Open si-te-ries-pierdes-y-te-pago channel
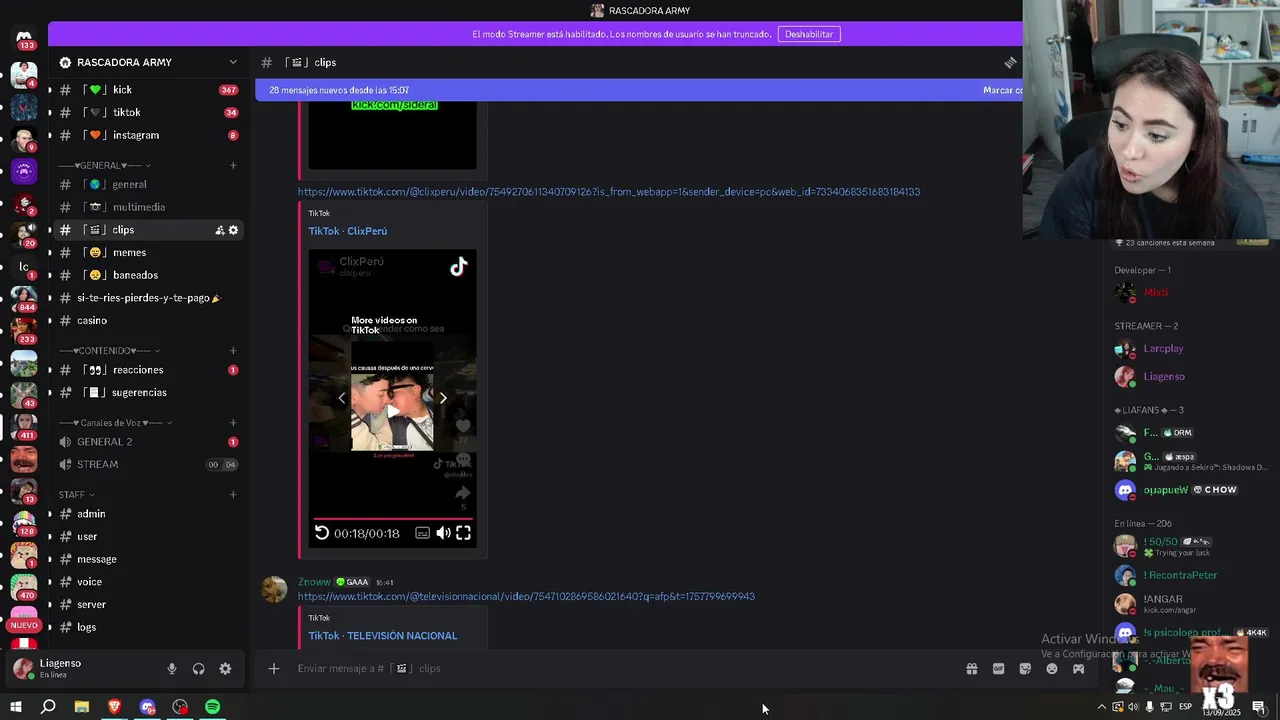1280x720 pixels. coord(148,298)
